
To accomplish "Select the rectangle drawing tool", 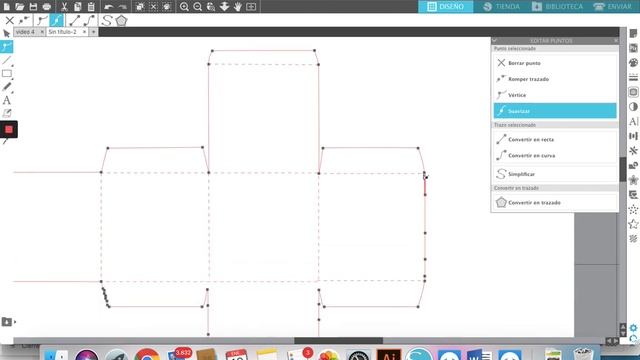I will (x=7, y=74).
